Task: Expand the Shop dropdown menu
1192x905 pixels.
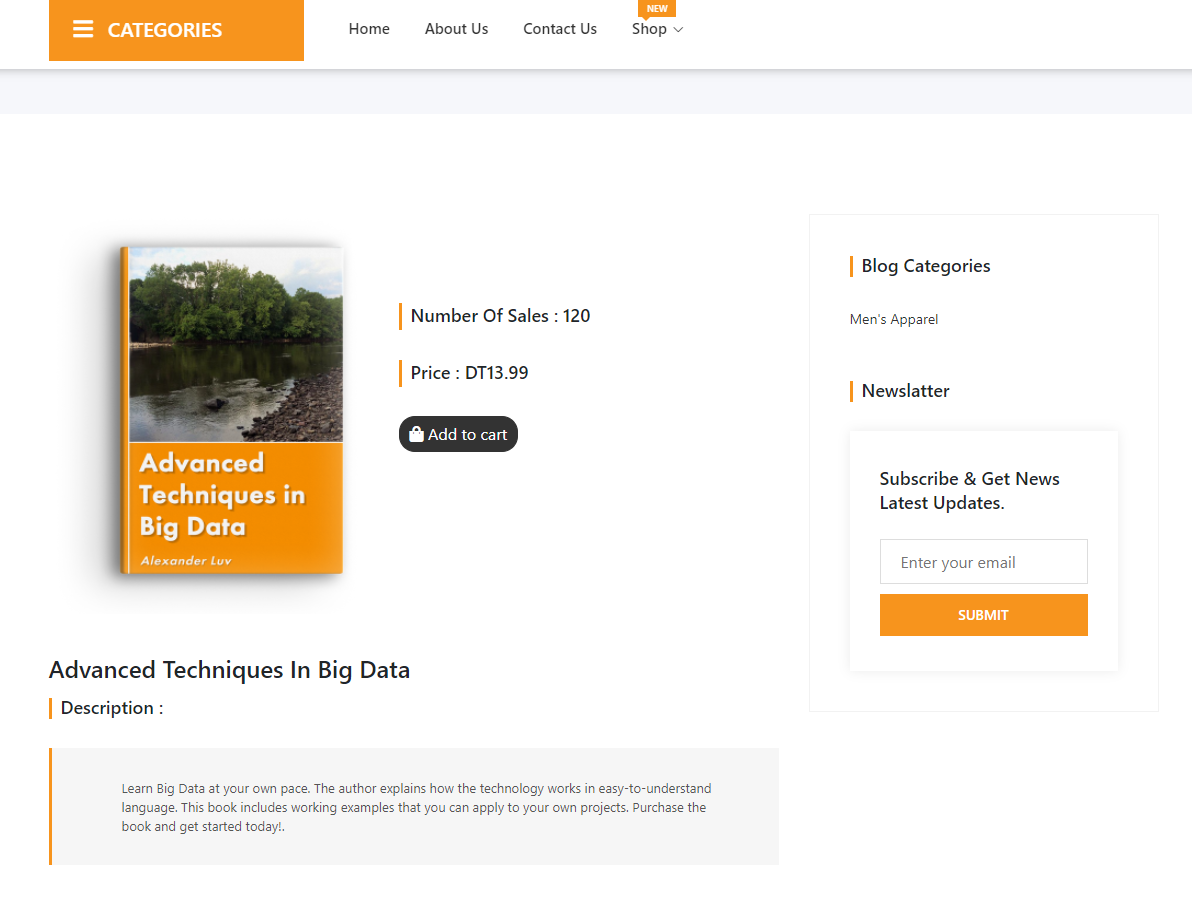Action: (650, 29)
